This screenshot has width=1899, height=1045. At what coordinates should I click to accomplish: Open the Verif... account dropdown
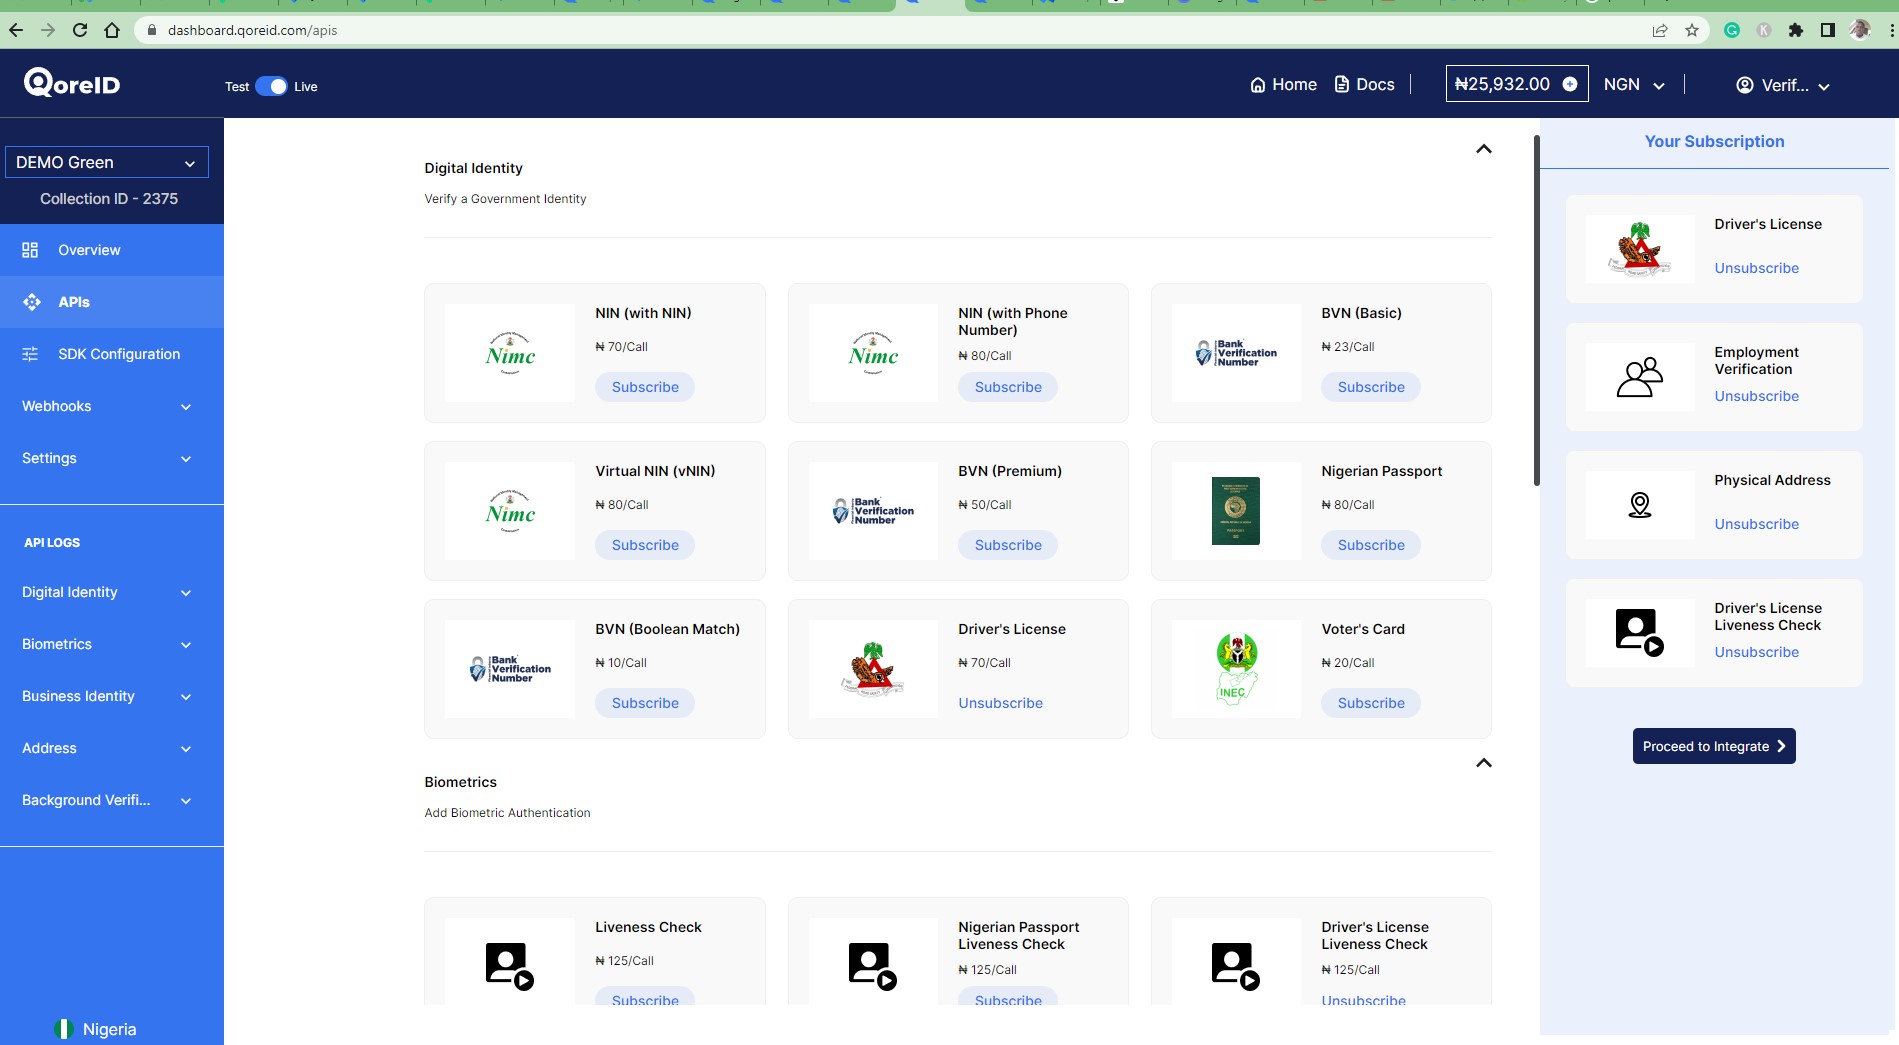[x=1783, y=86]
